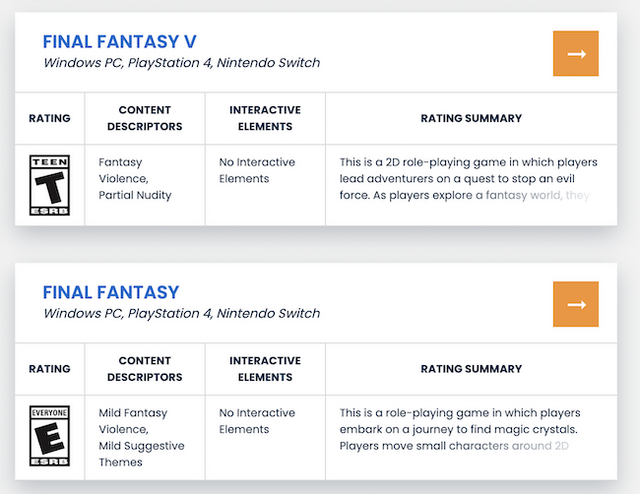Open the FINAL FANTASY V title link
Screen dimensions: 640x494
tap(119, 41)
